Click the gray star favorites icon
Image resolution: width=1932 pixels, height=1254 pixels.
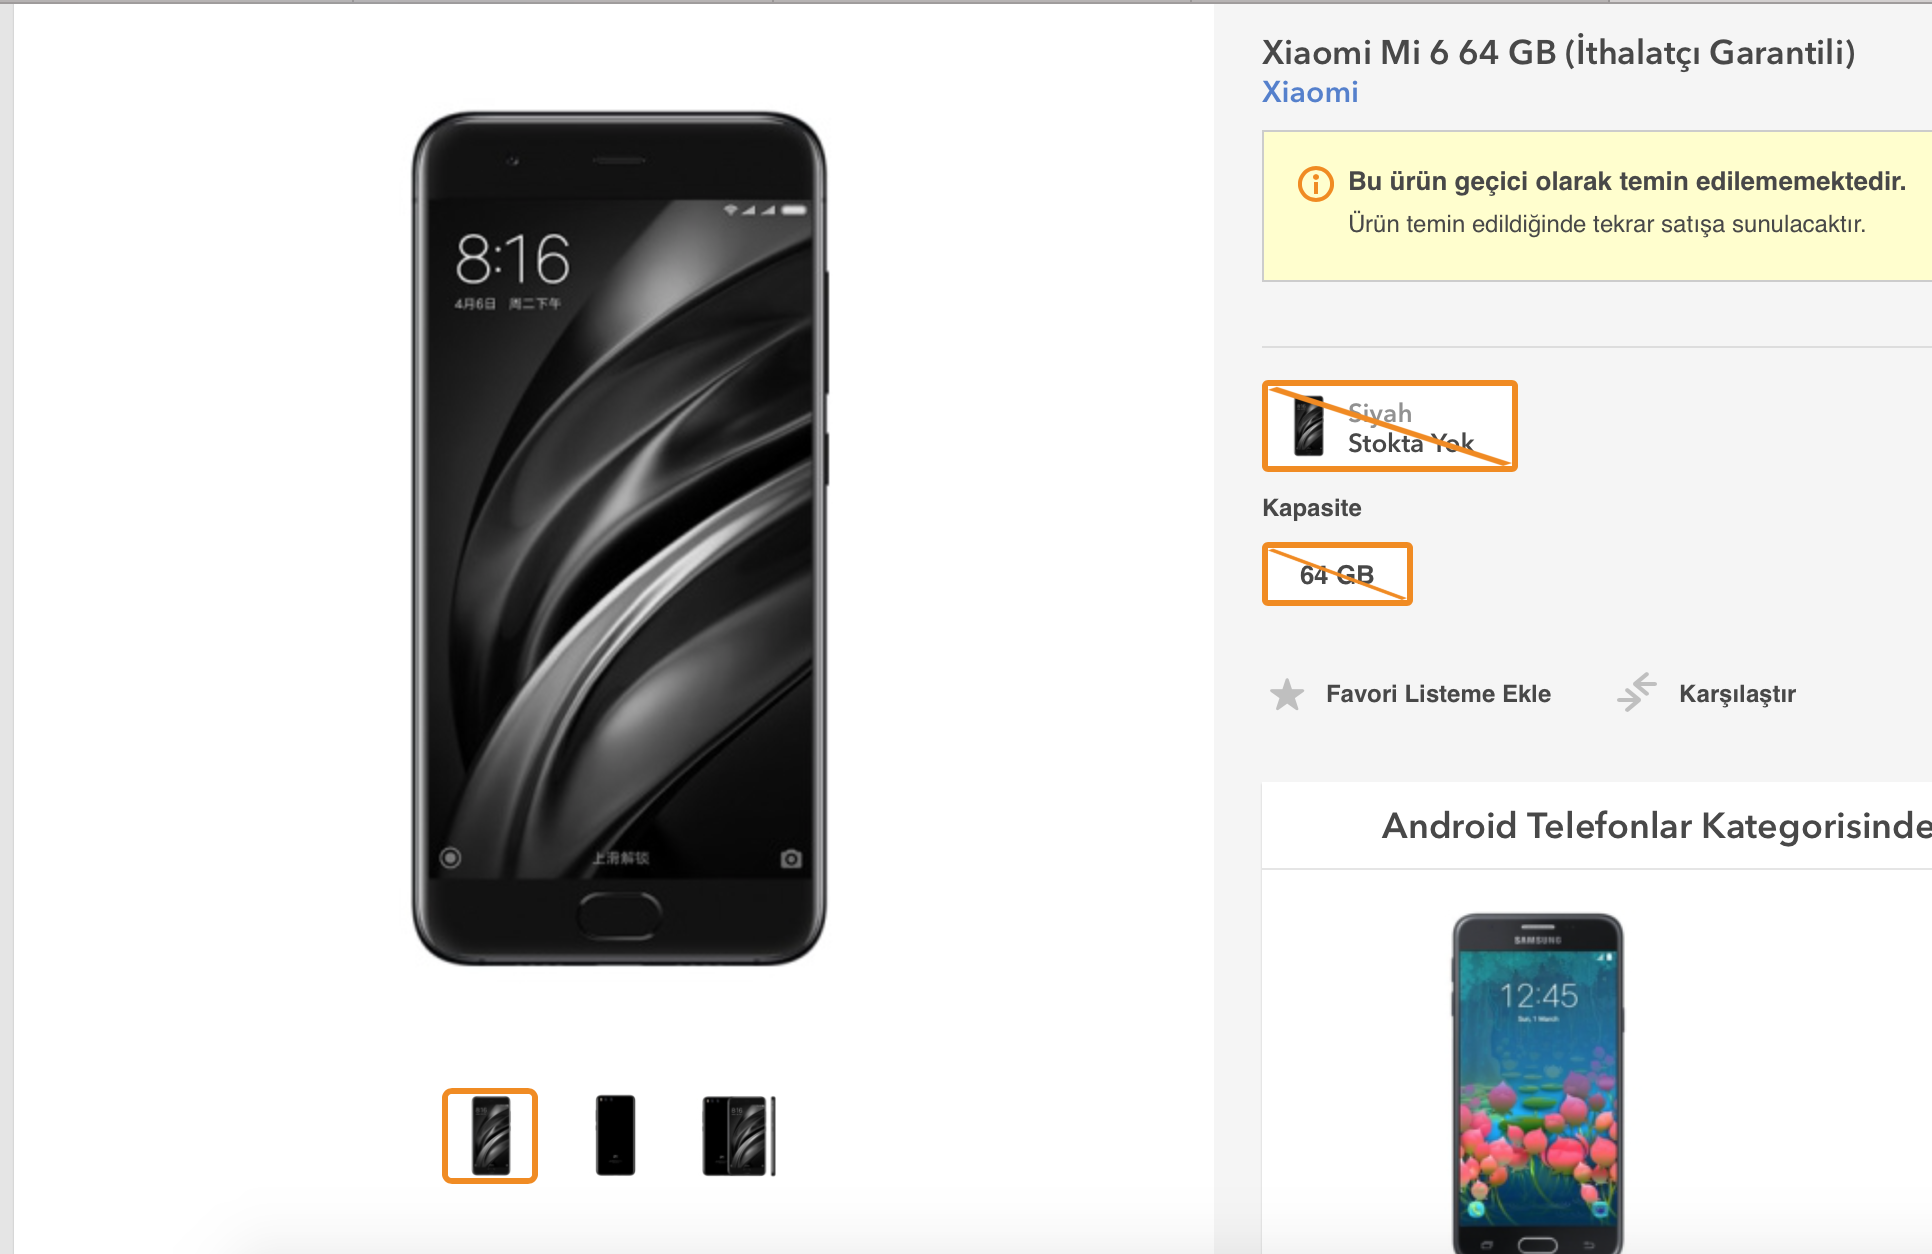[1287, 694]
